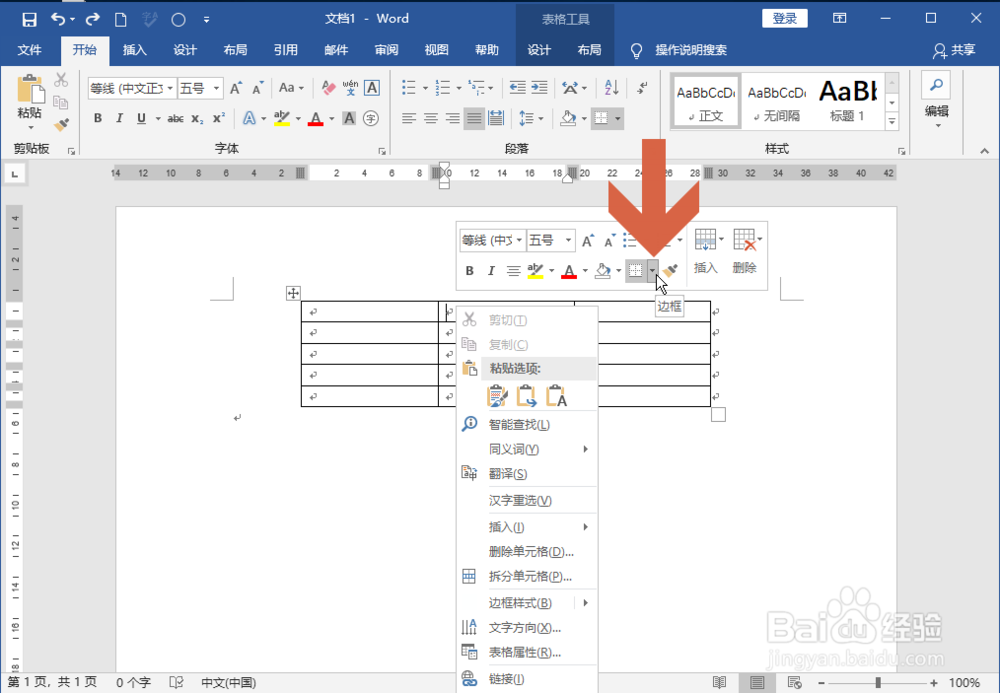
Task: Choose 智能查找(L) in context menu
Action: point(527,425)
